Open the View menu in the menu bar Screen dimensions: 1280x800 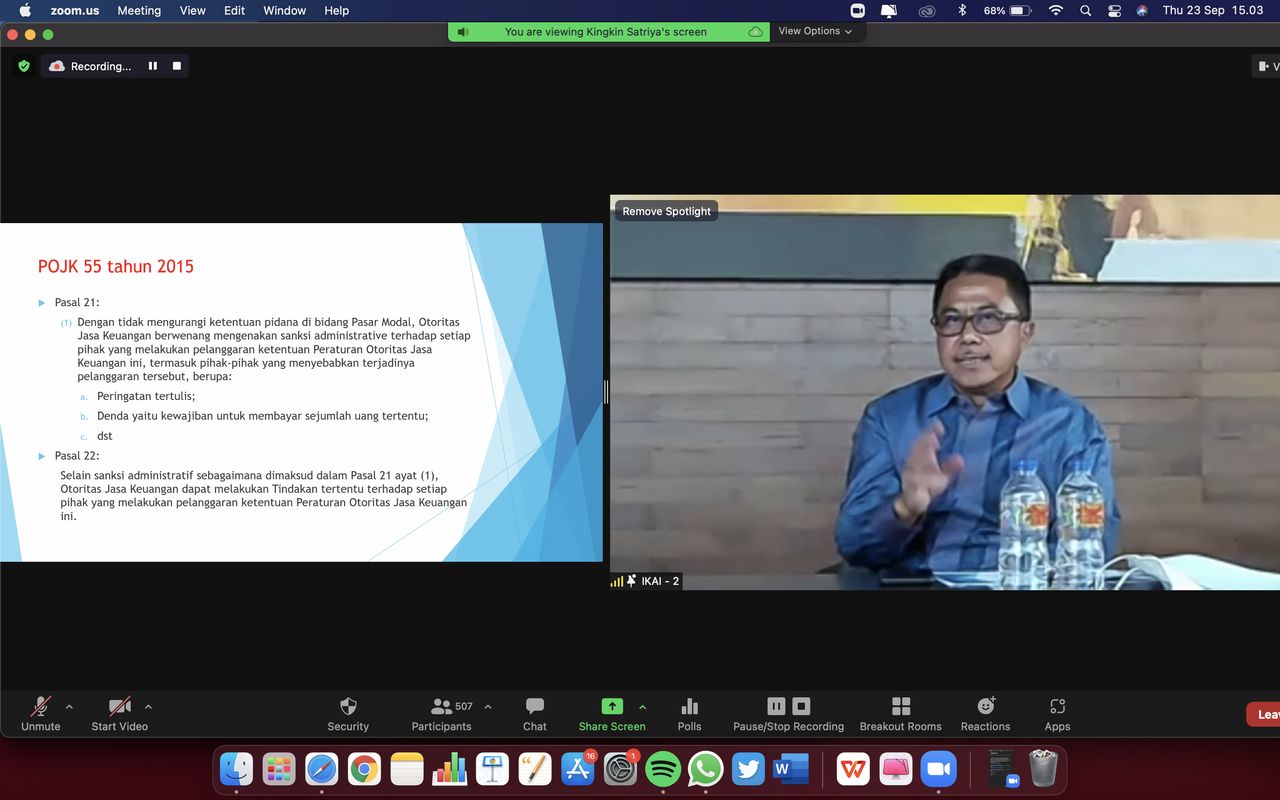pos(193,10)
